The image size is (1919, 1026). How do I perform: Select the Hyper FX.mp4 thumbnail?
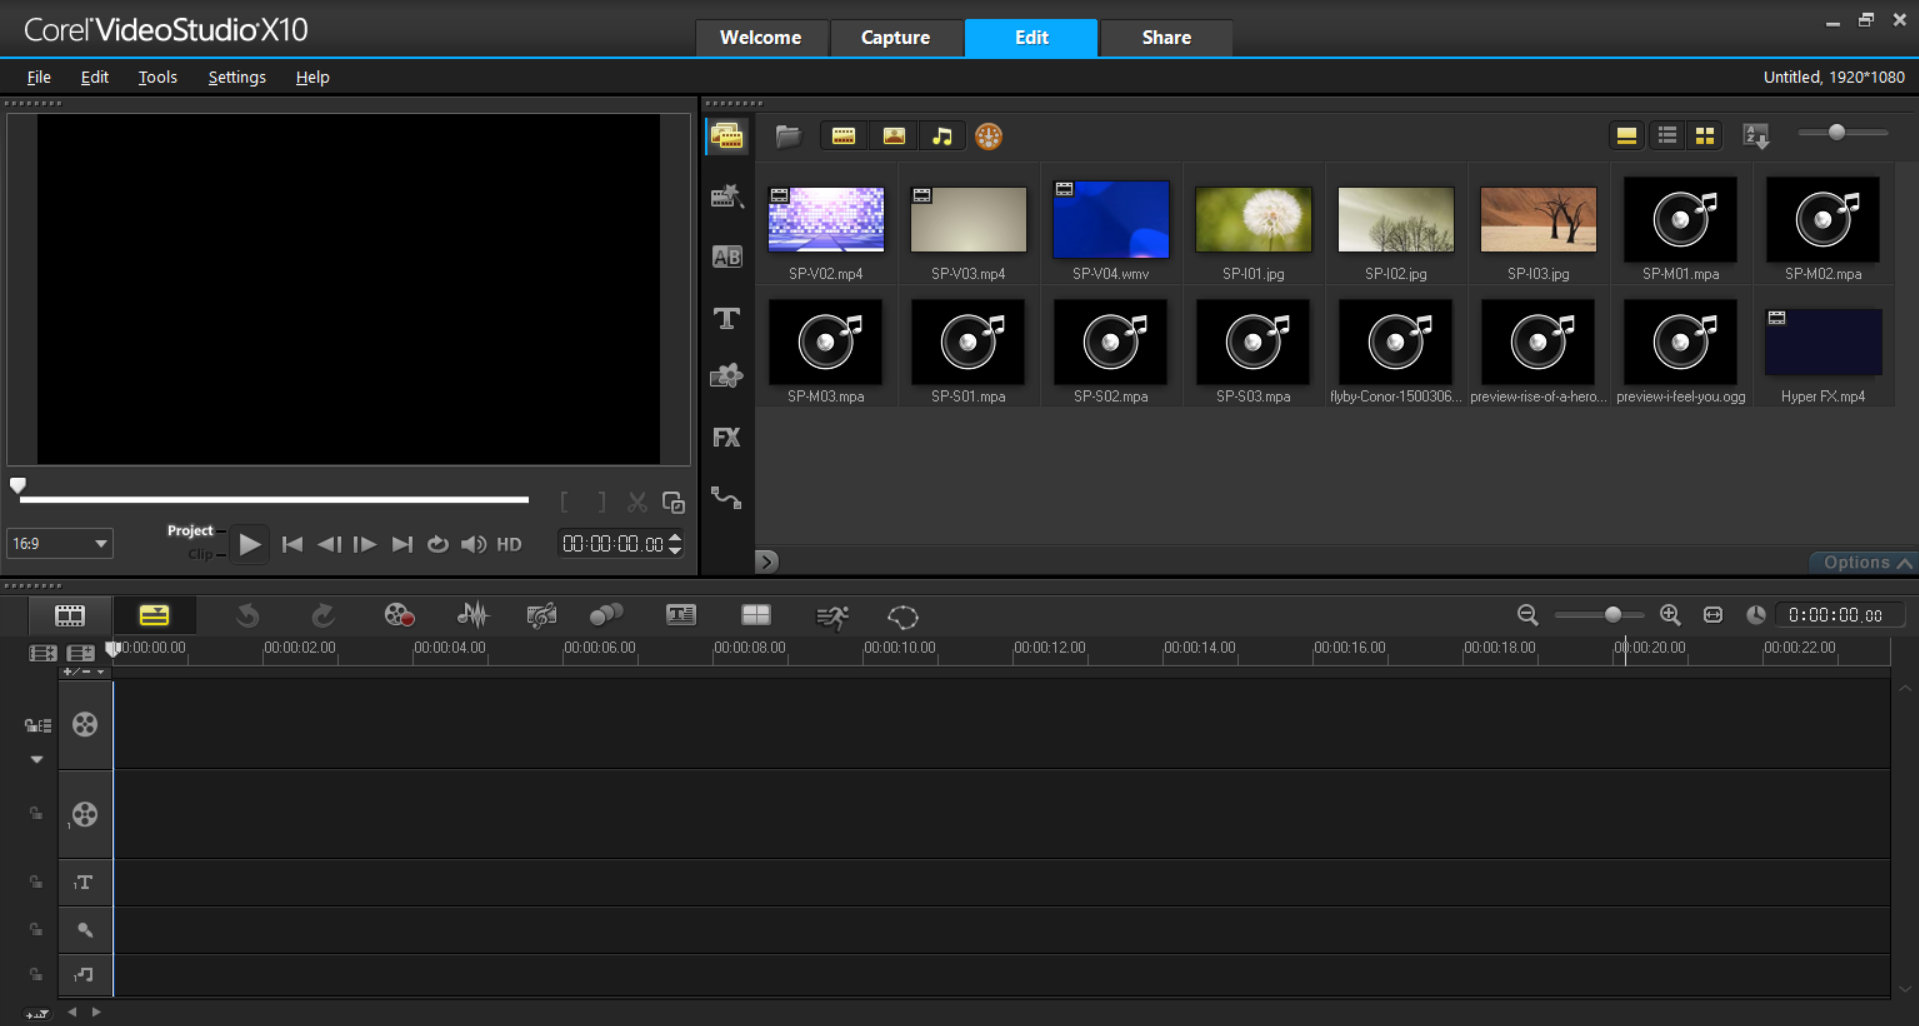click(1823, 342)
